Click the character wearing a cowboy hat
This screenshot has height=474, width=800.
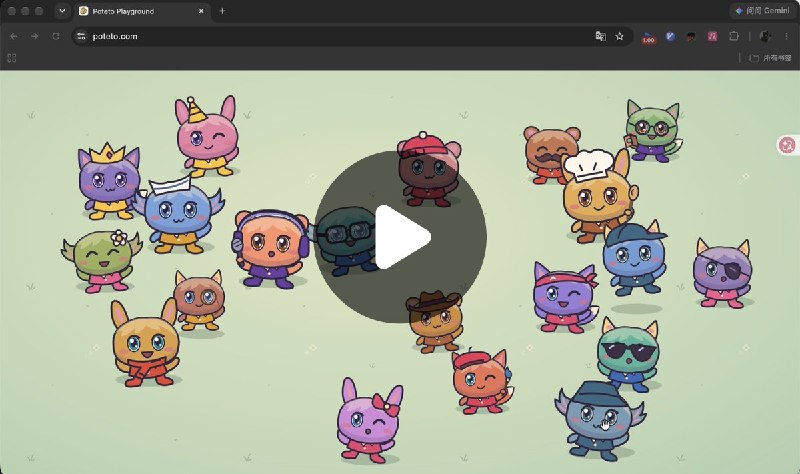[435, 322]
